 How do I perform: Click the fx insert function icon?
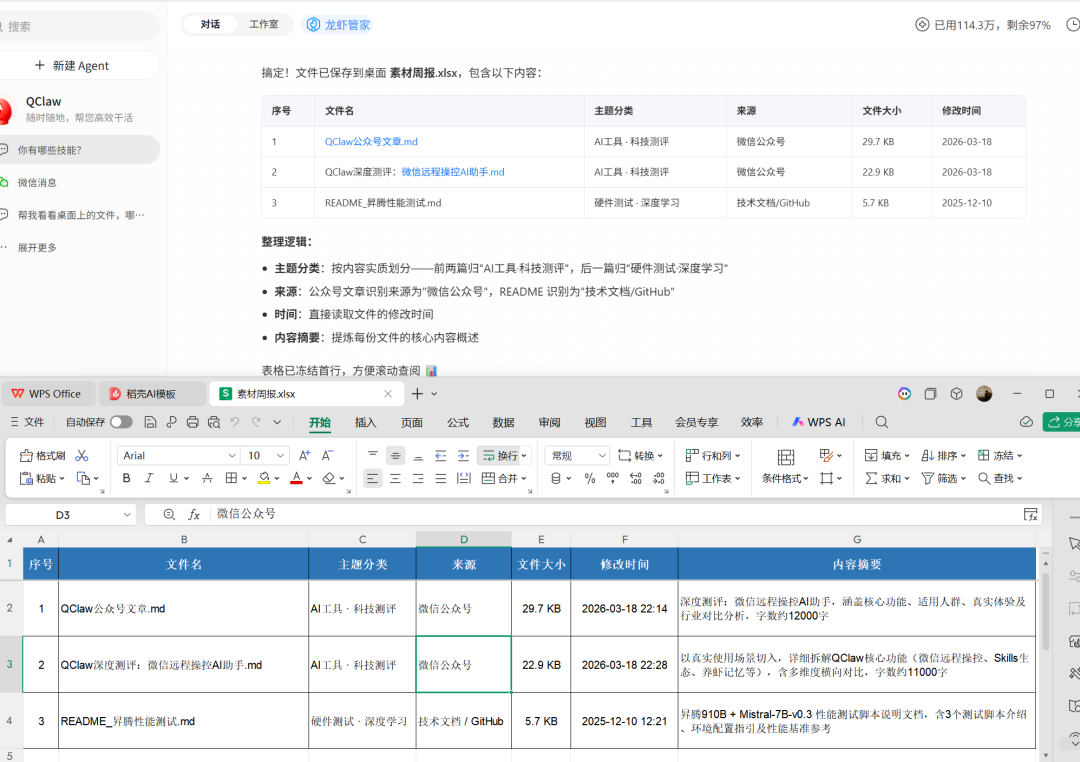(x=194, y=514)
